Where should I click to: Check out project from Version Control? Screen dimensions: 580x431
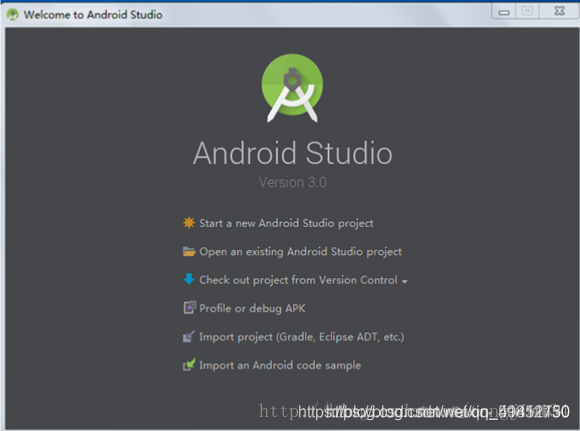[x=298, y=280]
